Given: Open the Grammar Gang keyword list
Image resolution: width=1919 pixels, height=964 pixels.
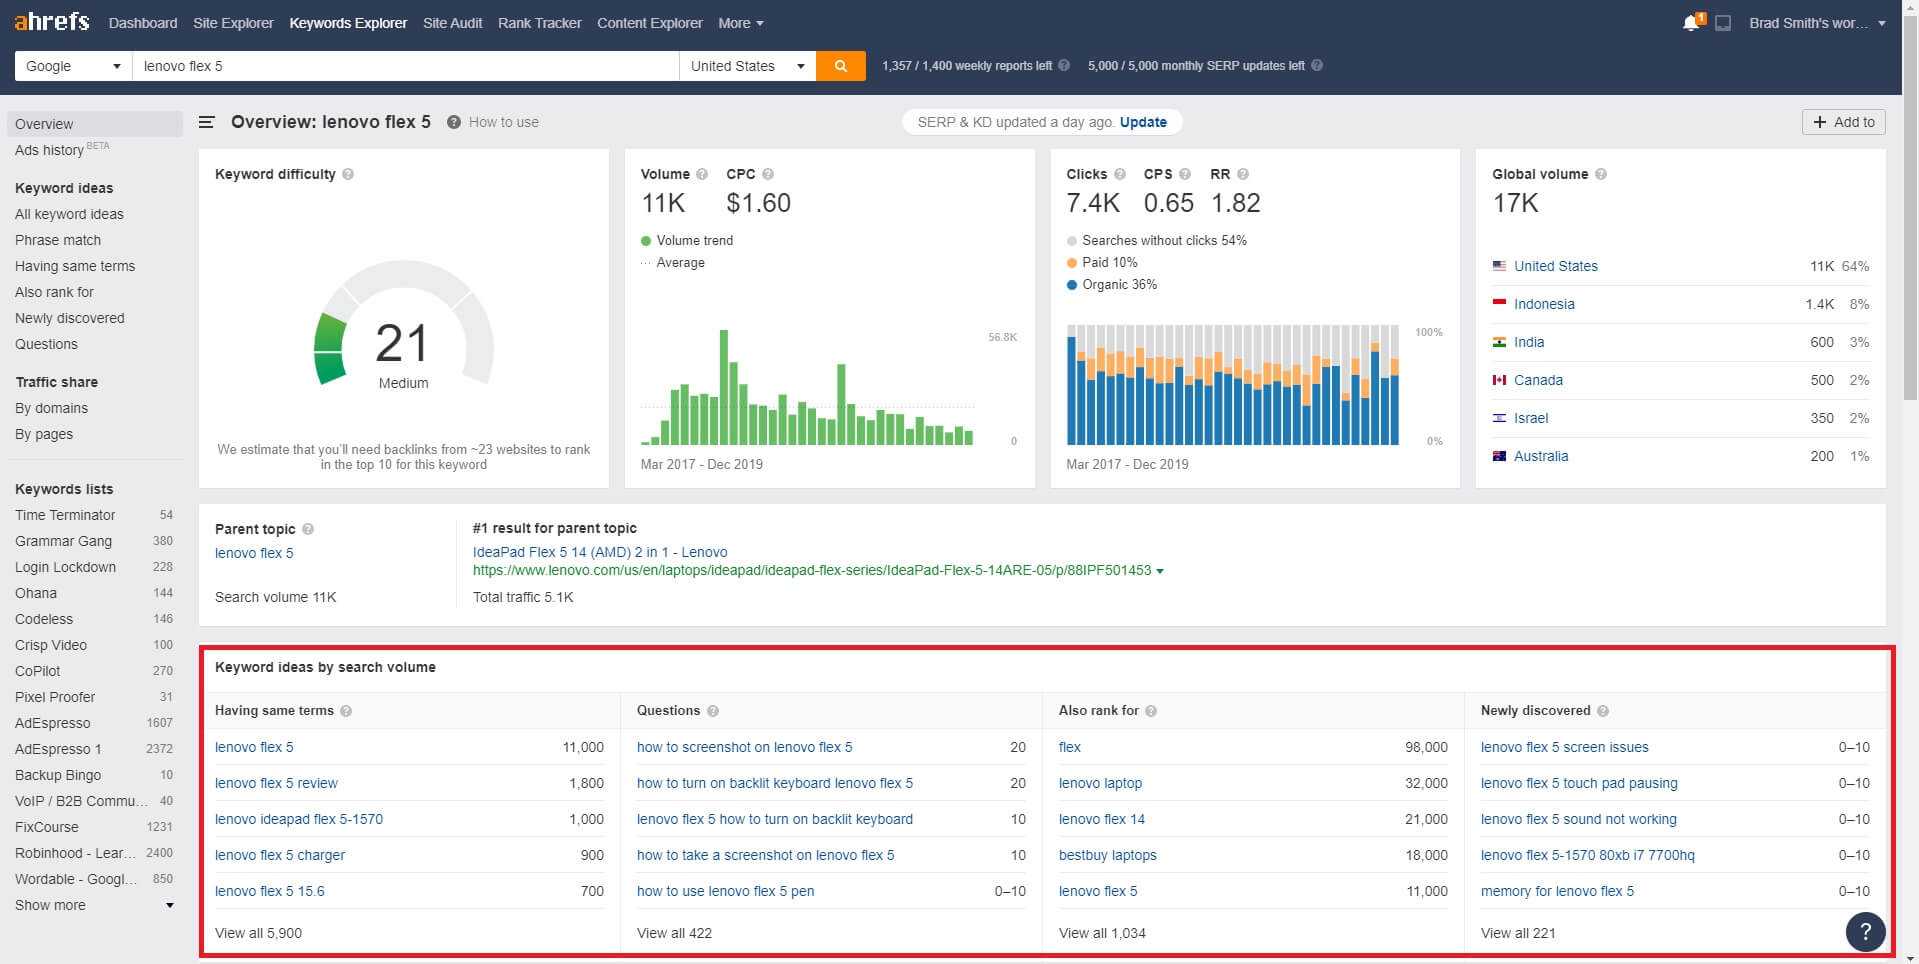Looking at the screenshot, I should coord(63,541).
